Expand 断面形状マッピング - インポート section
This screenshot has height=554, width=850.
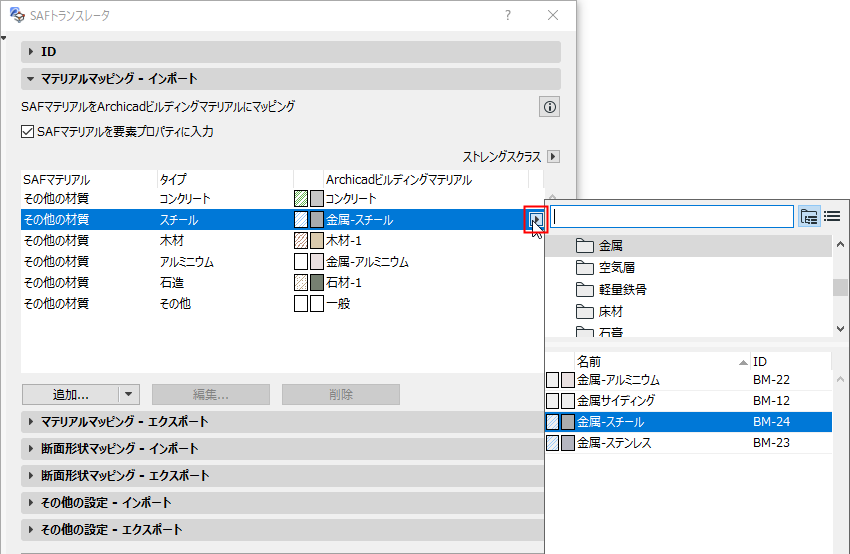click(x=282, y=449)
